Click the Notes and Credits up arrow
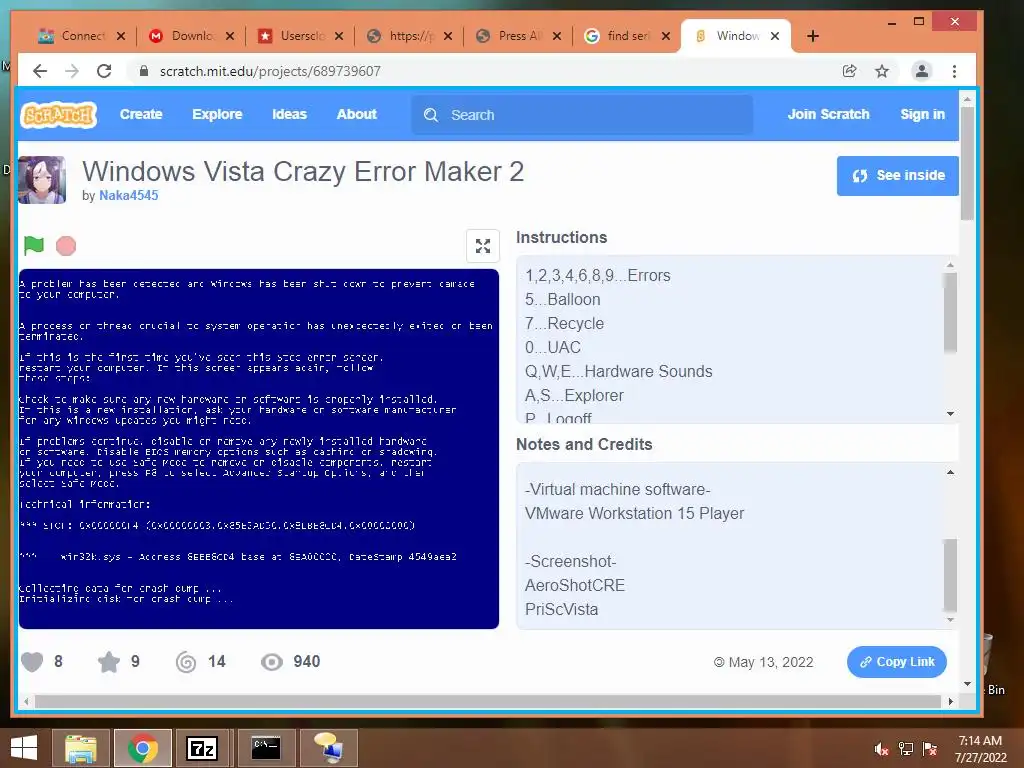This screenshot has width=1024, height=768. 950,472
